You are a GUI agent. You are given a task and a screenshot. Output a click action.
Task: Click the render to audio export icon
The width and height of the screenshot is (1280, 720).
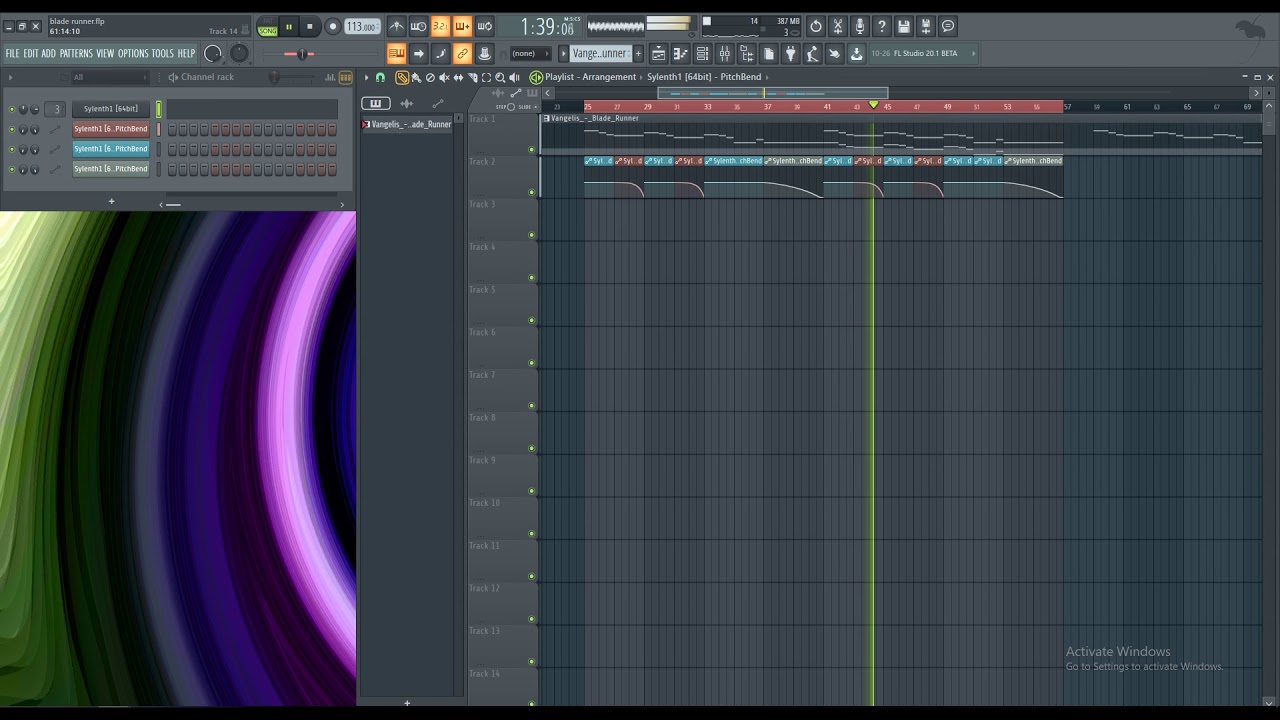[x=926, y=27]
